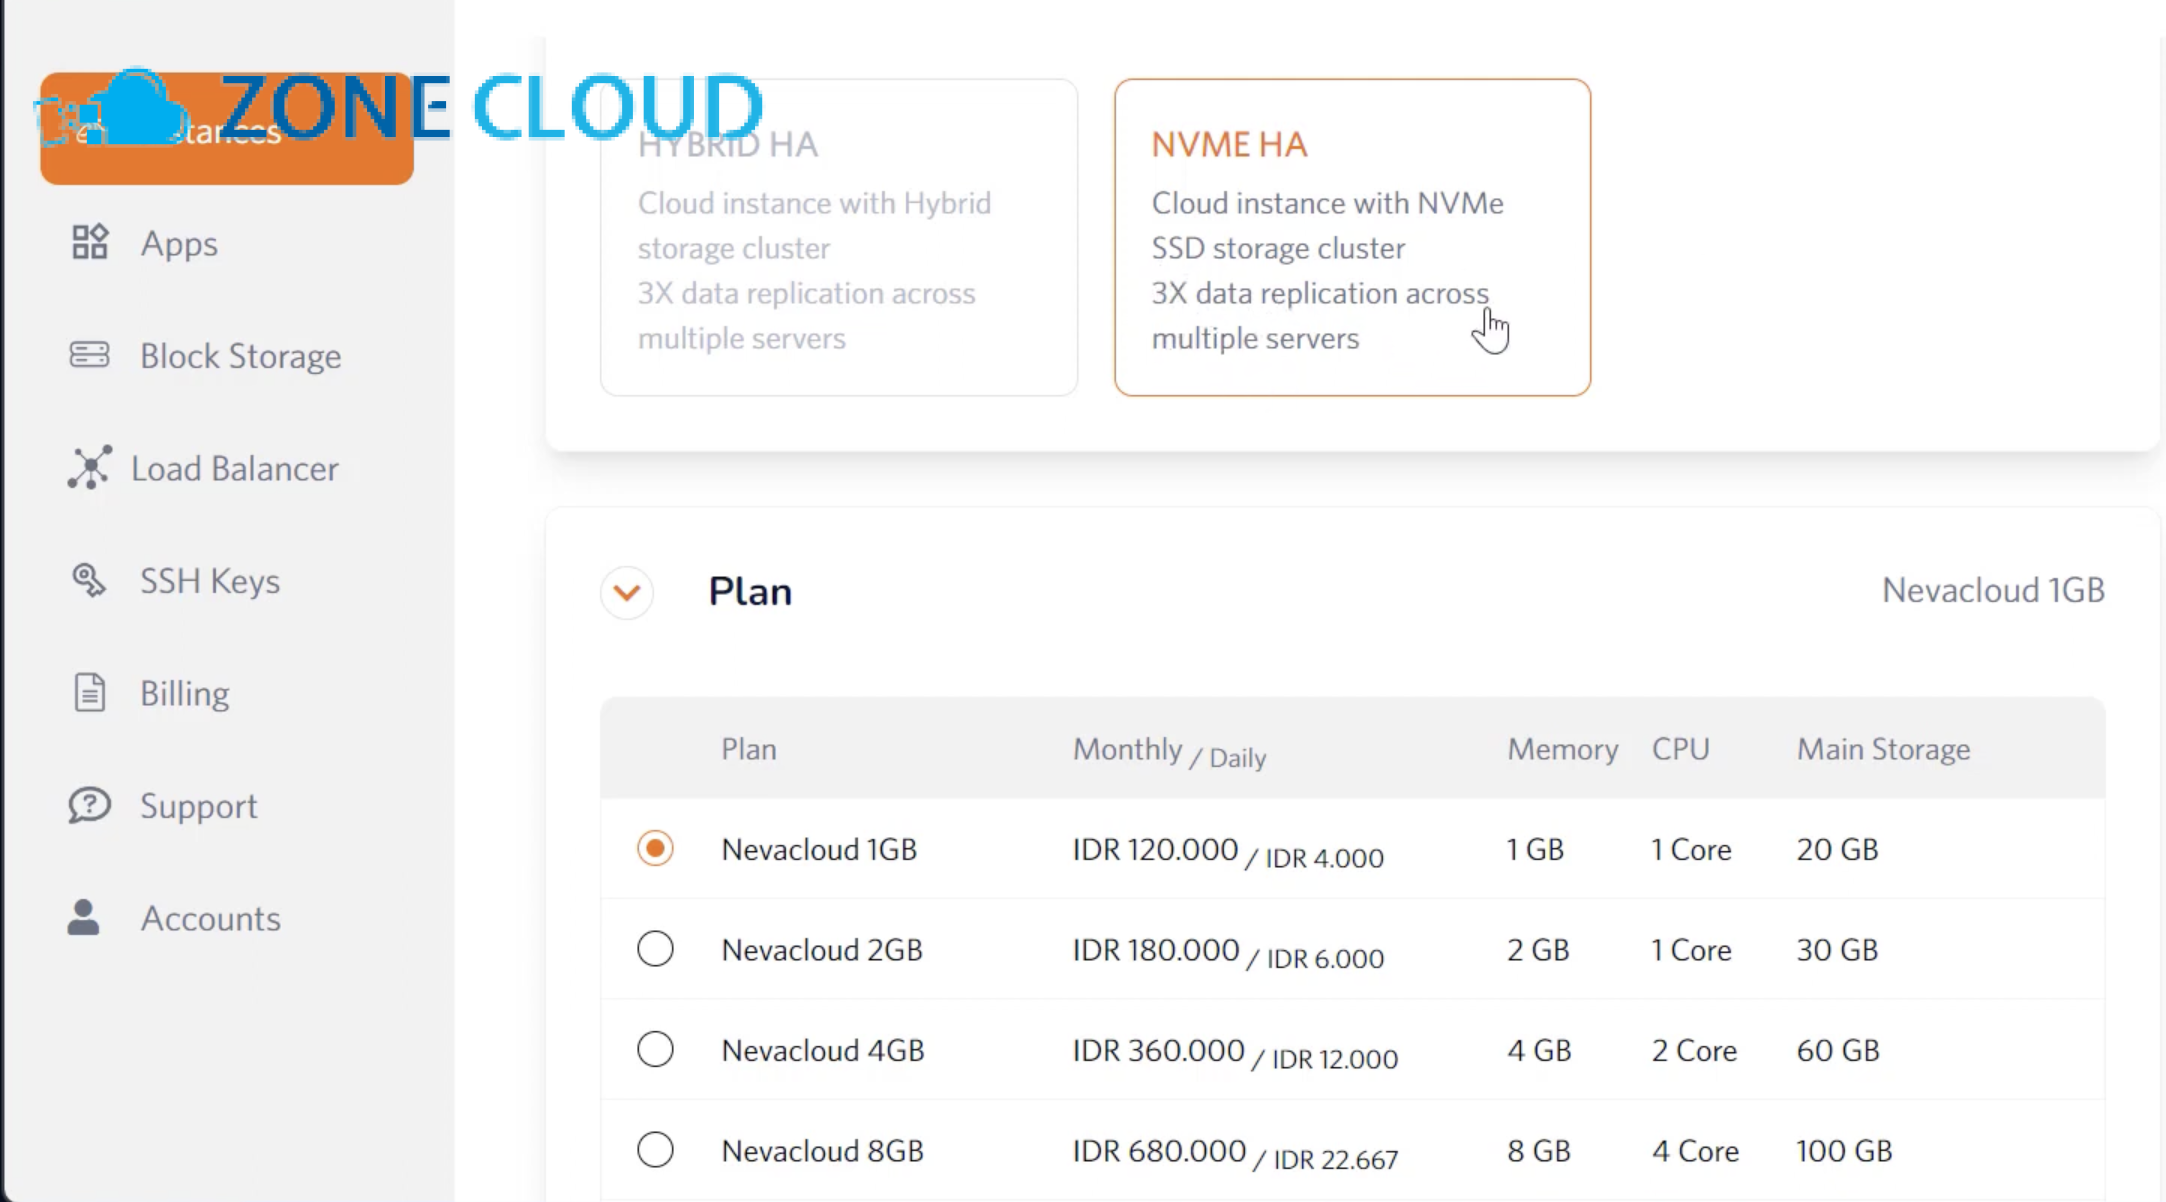Select the Nevacloud 4GB radio button
The width and height of the screenshot is (2166, 1202).
coord(655,1049)
